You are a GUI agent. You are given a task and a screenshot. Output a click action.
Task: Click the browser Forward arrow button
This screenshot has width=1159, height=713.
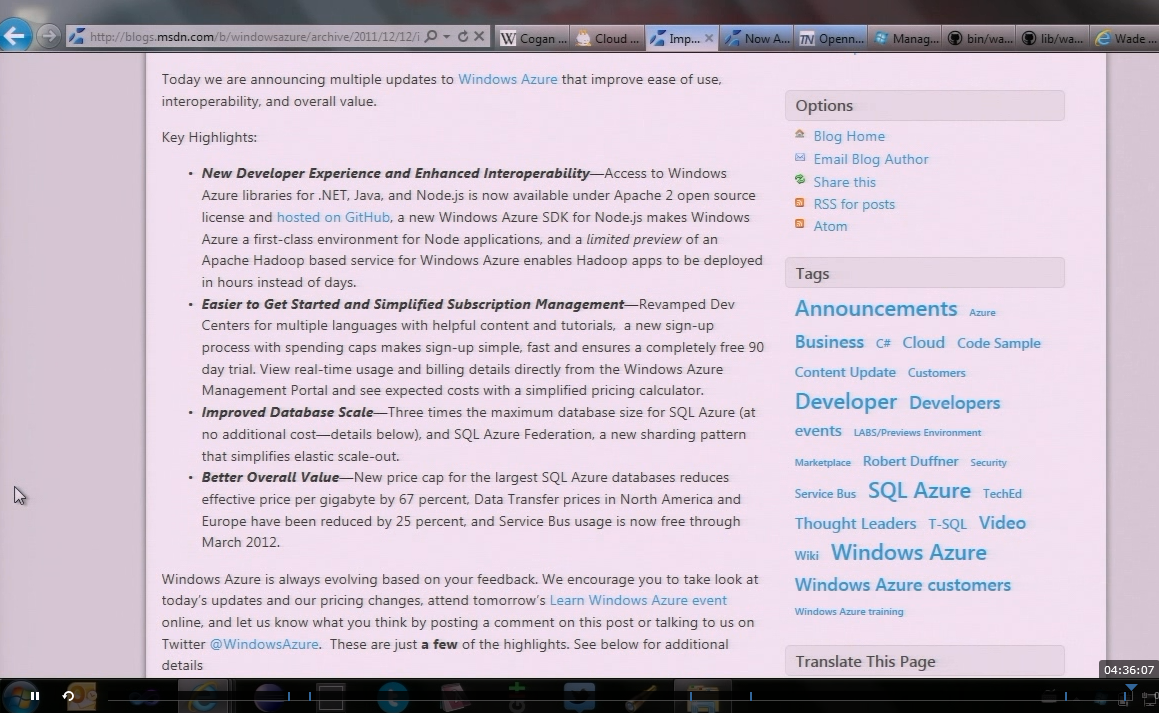49,35
